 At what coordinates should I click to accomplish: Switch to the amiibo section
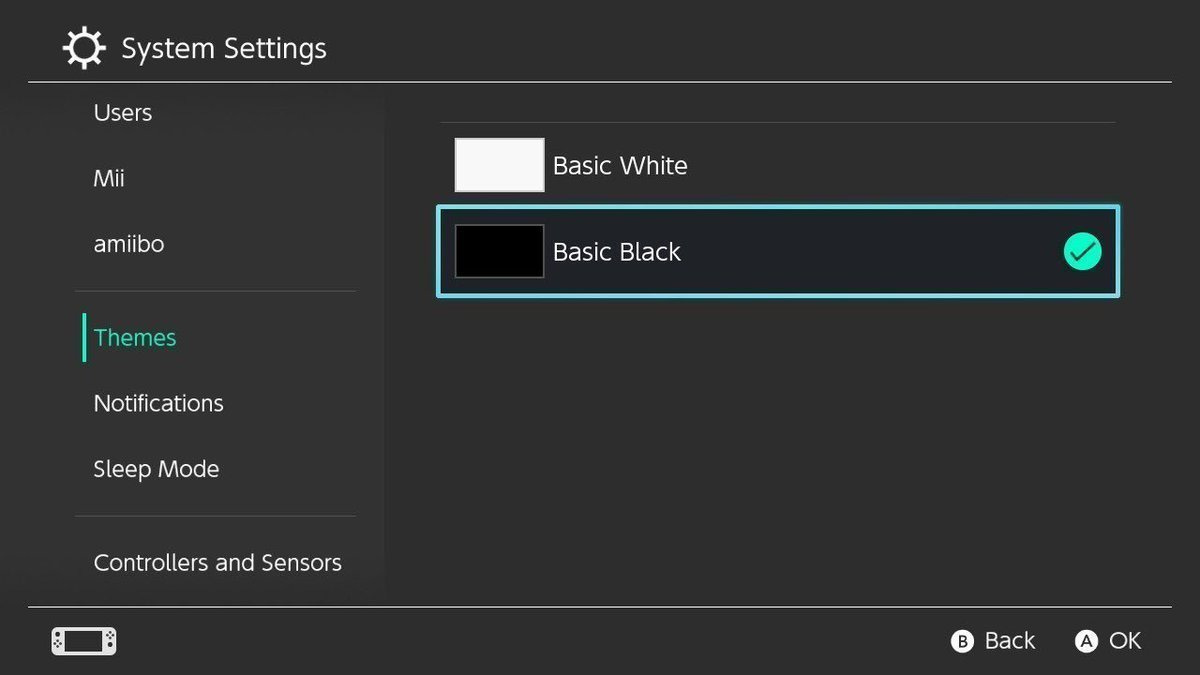(129, 243)
